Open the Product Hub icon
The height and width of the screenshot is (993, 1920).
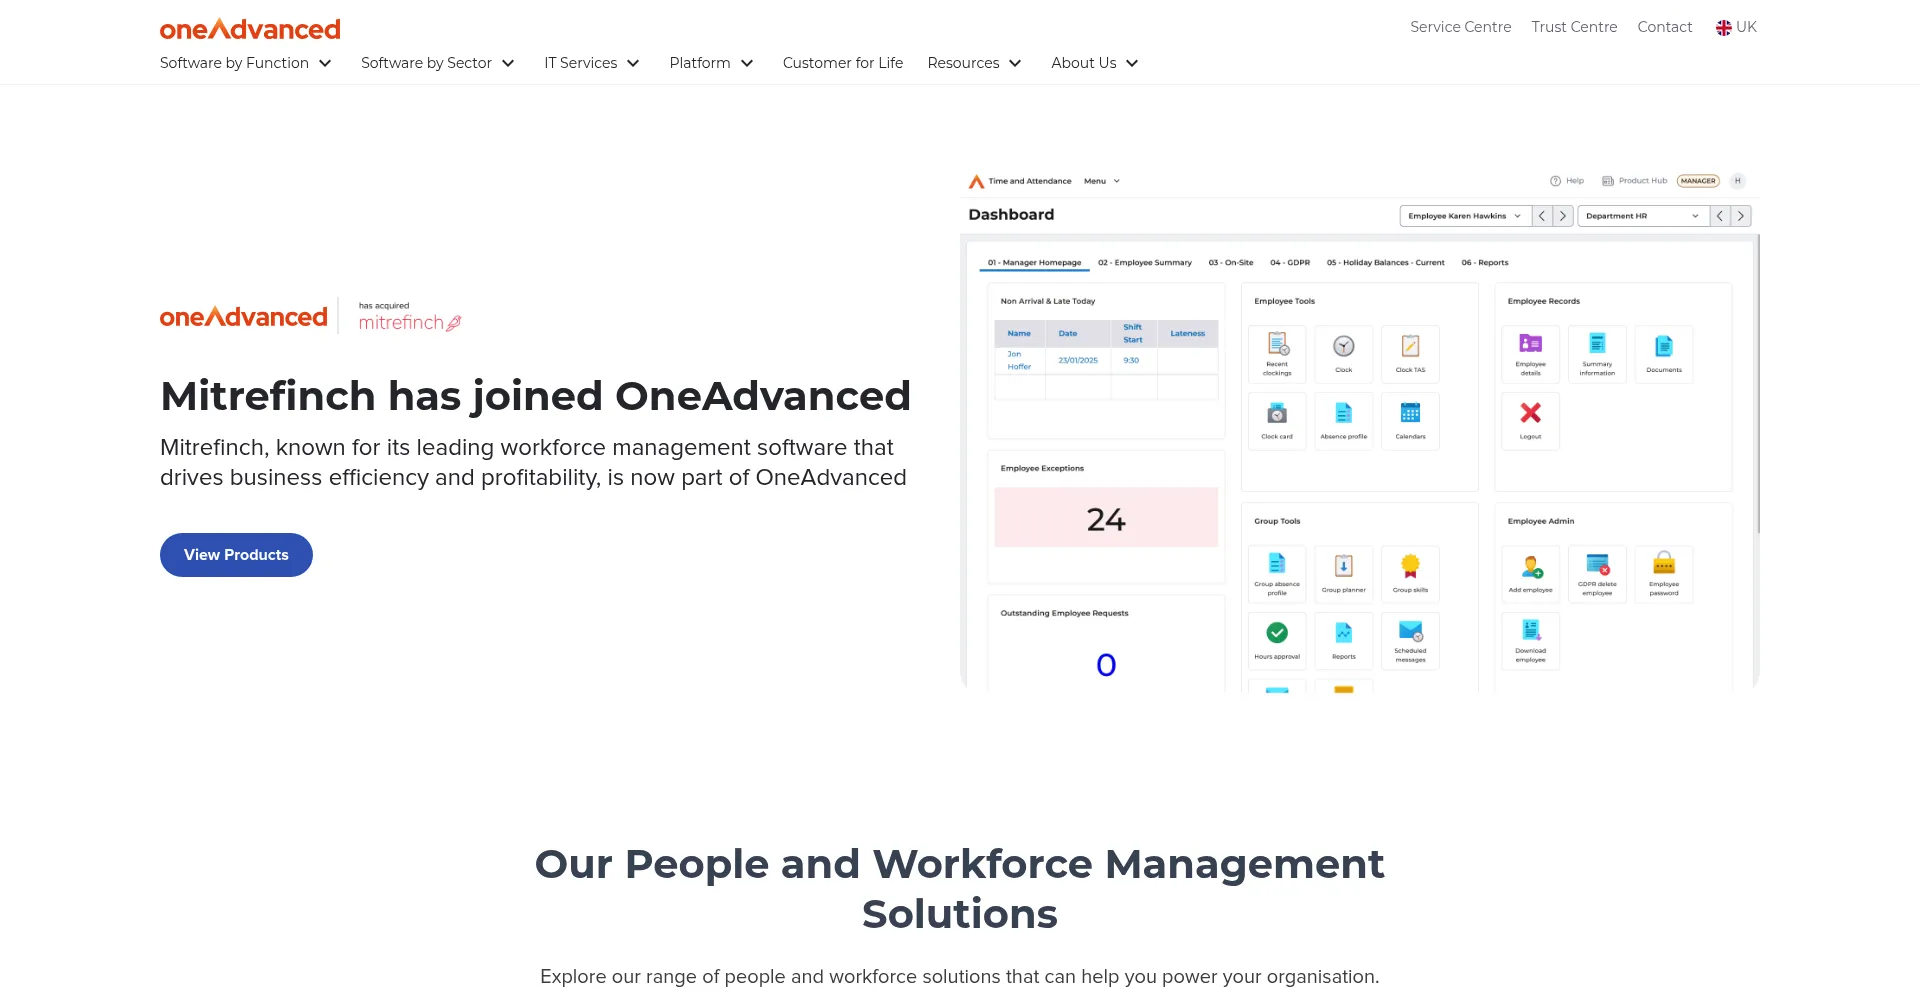pos(1608,181)
